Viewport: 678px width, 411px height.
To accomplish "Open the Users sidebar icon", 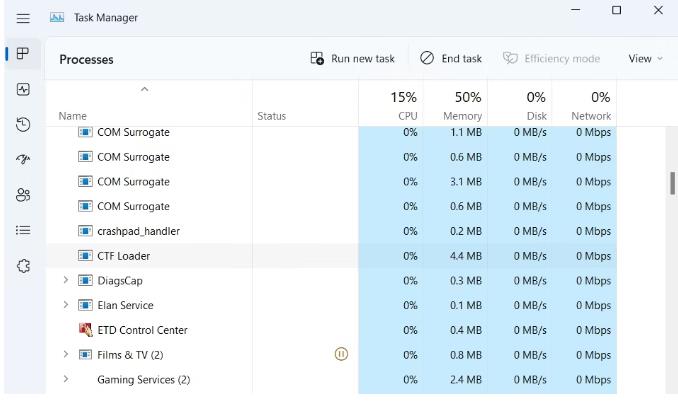I will (x=23, y=195).
